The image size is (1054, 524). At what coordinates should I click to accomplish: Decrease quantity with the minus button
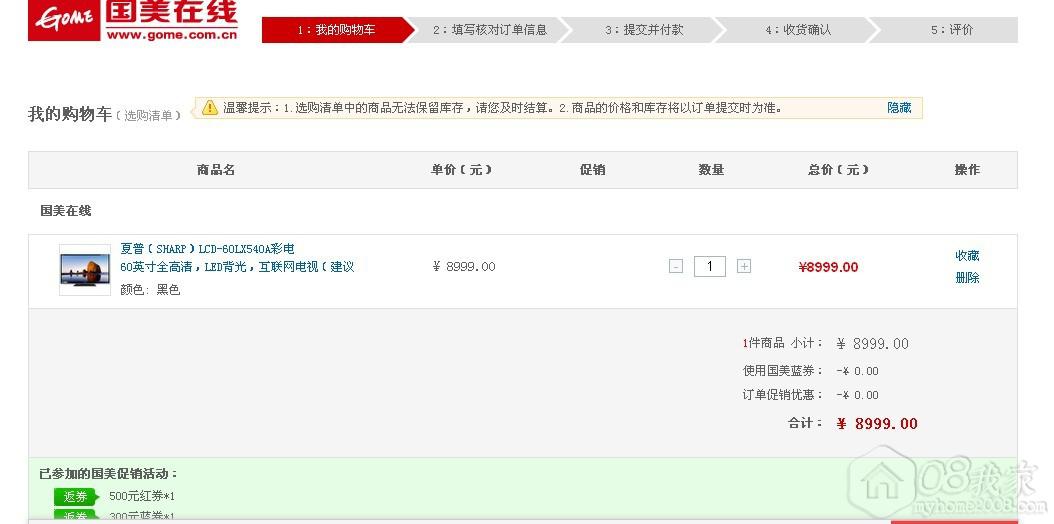point(676,266)
